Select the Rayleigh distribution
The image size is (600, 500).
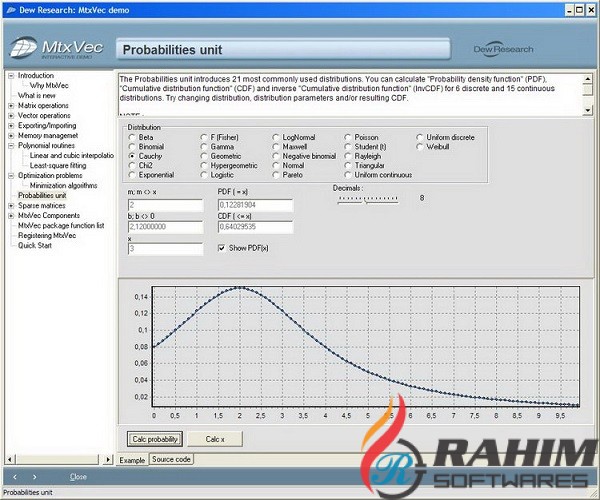[x=363, y=156]
